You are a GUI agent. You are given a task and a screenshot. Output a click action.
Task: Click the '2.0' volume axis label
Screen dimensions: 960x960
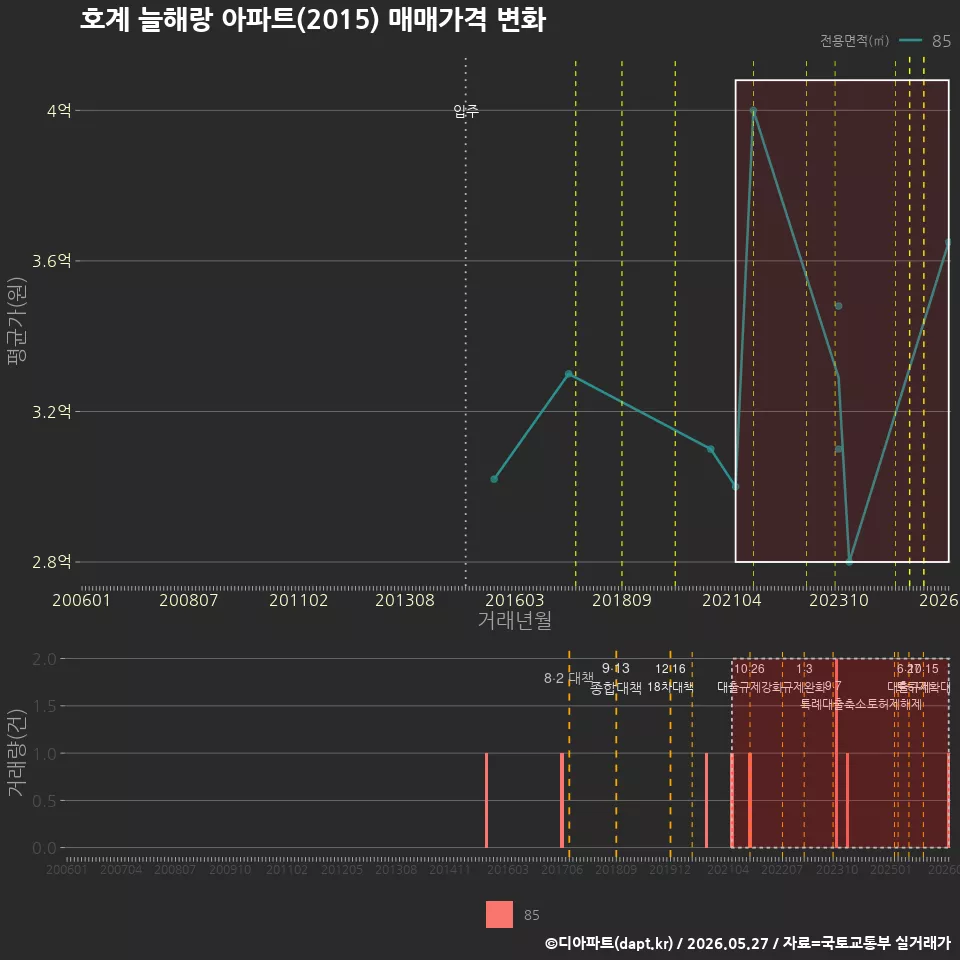[44, 659]
